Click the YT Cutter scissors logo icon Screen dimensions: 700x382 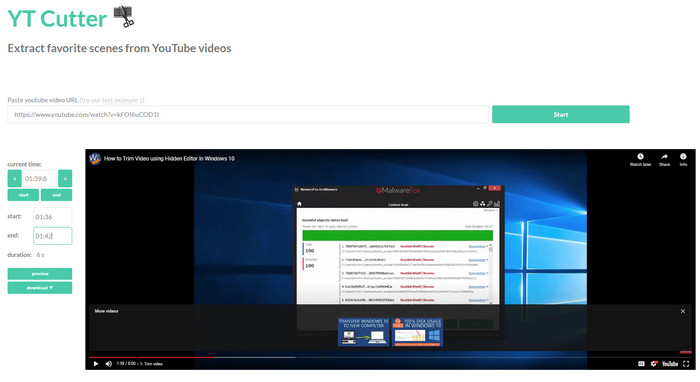click(124, 17)
